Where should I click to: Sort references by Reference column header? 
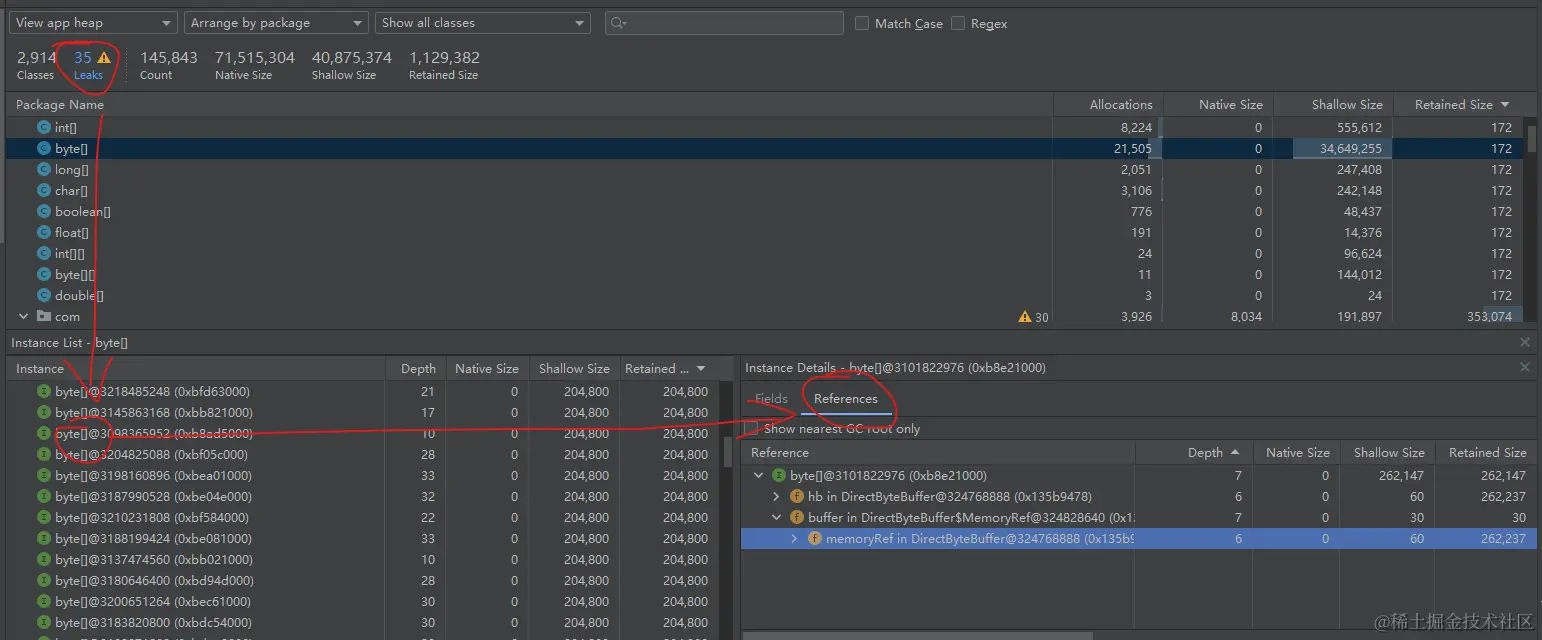780,452
